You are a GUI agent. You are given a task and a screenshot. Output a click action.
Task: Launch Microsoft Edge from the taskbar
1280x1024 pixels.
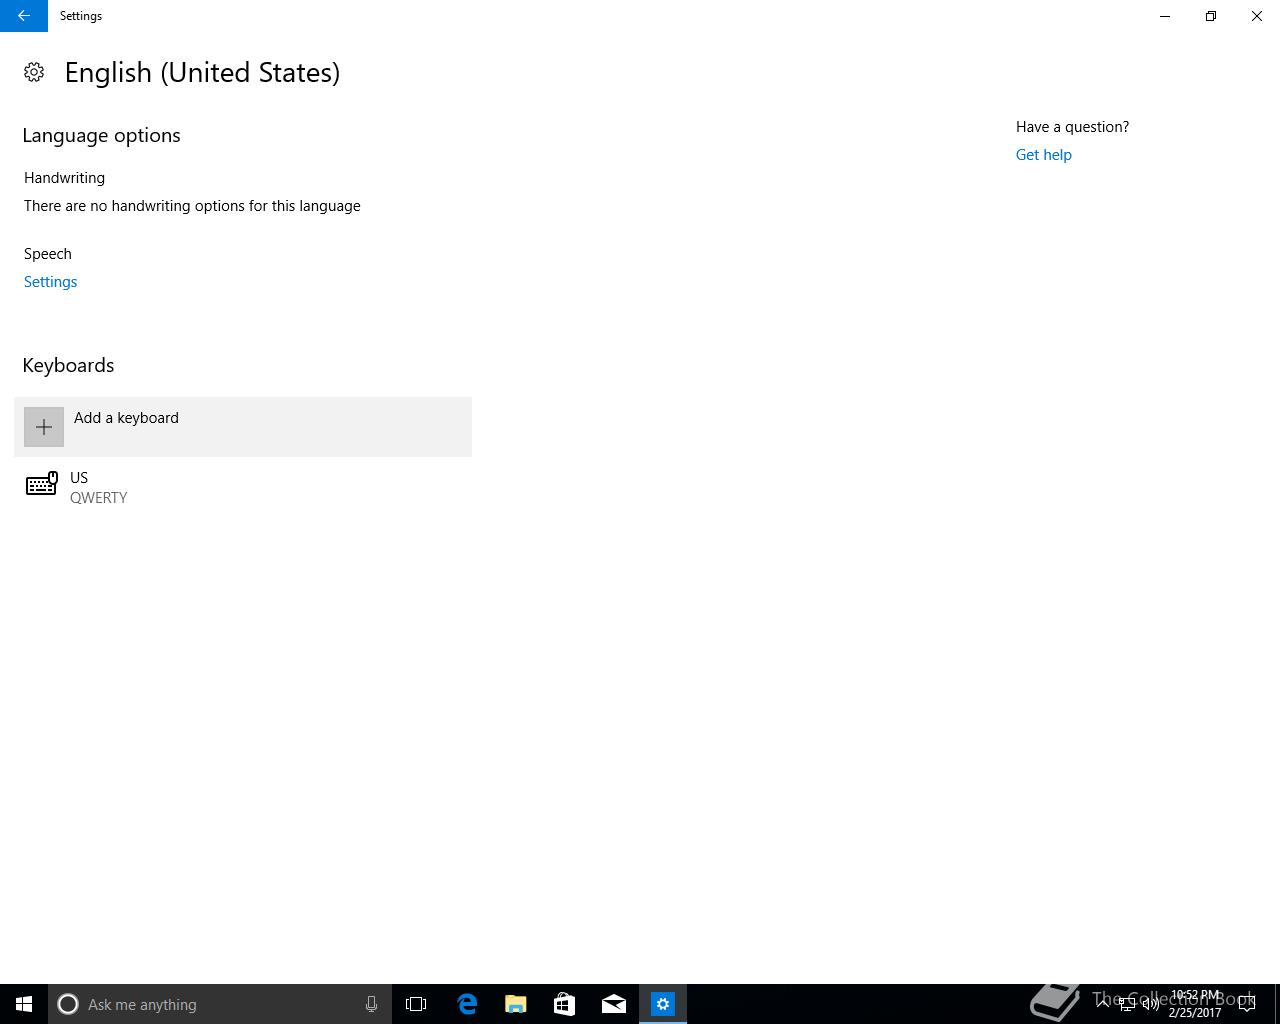[x=466, y=1004]
